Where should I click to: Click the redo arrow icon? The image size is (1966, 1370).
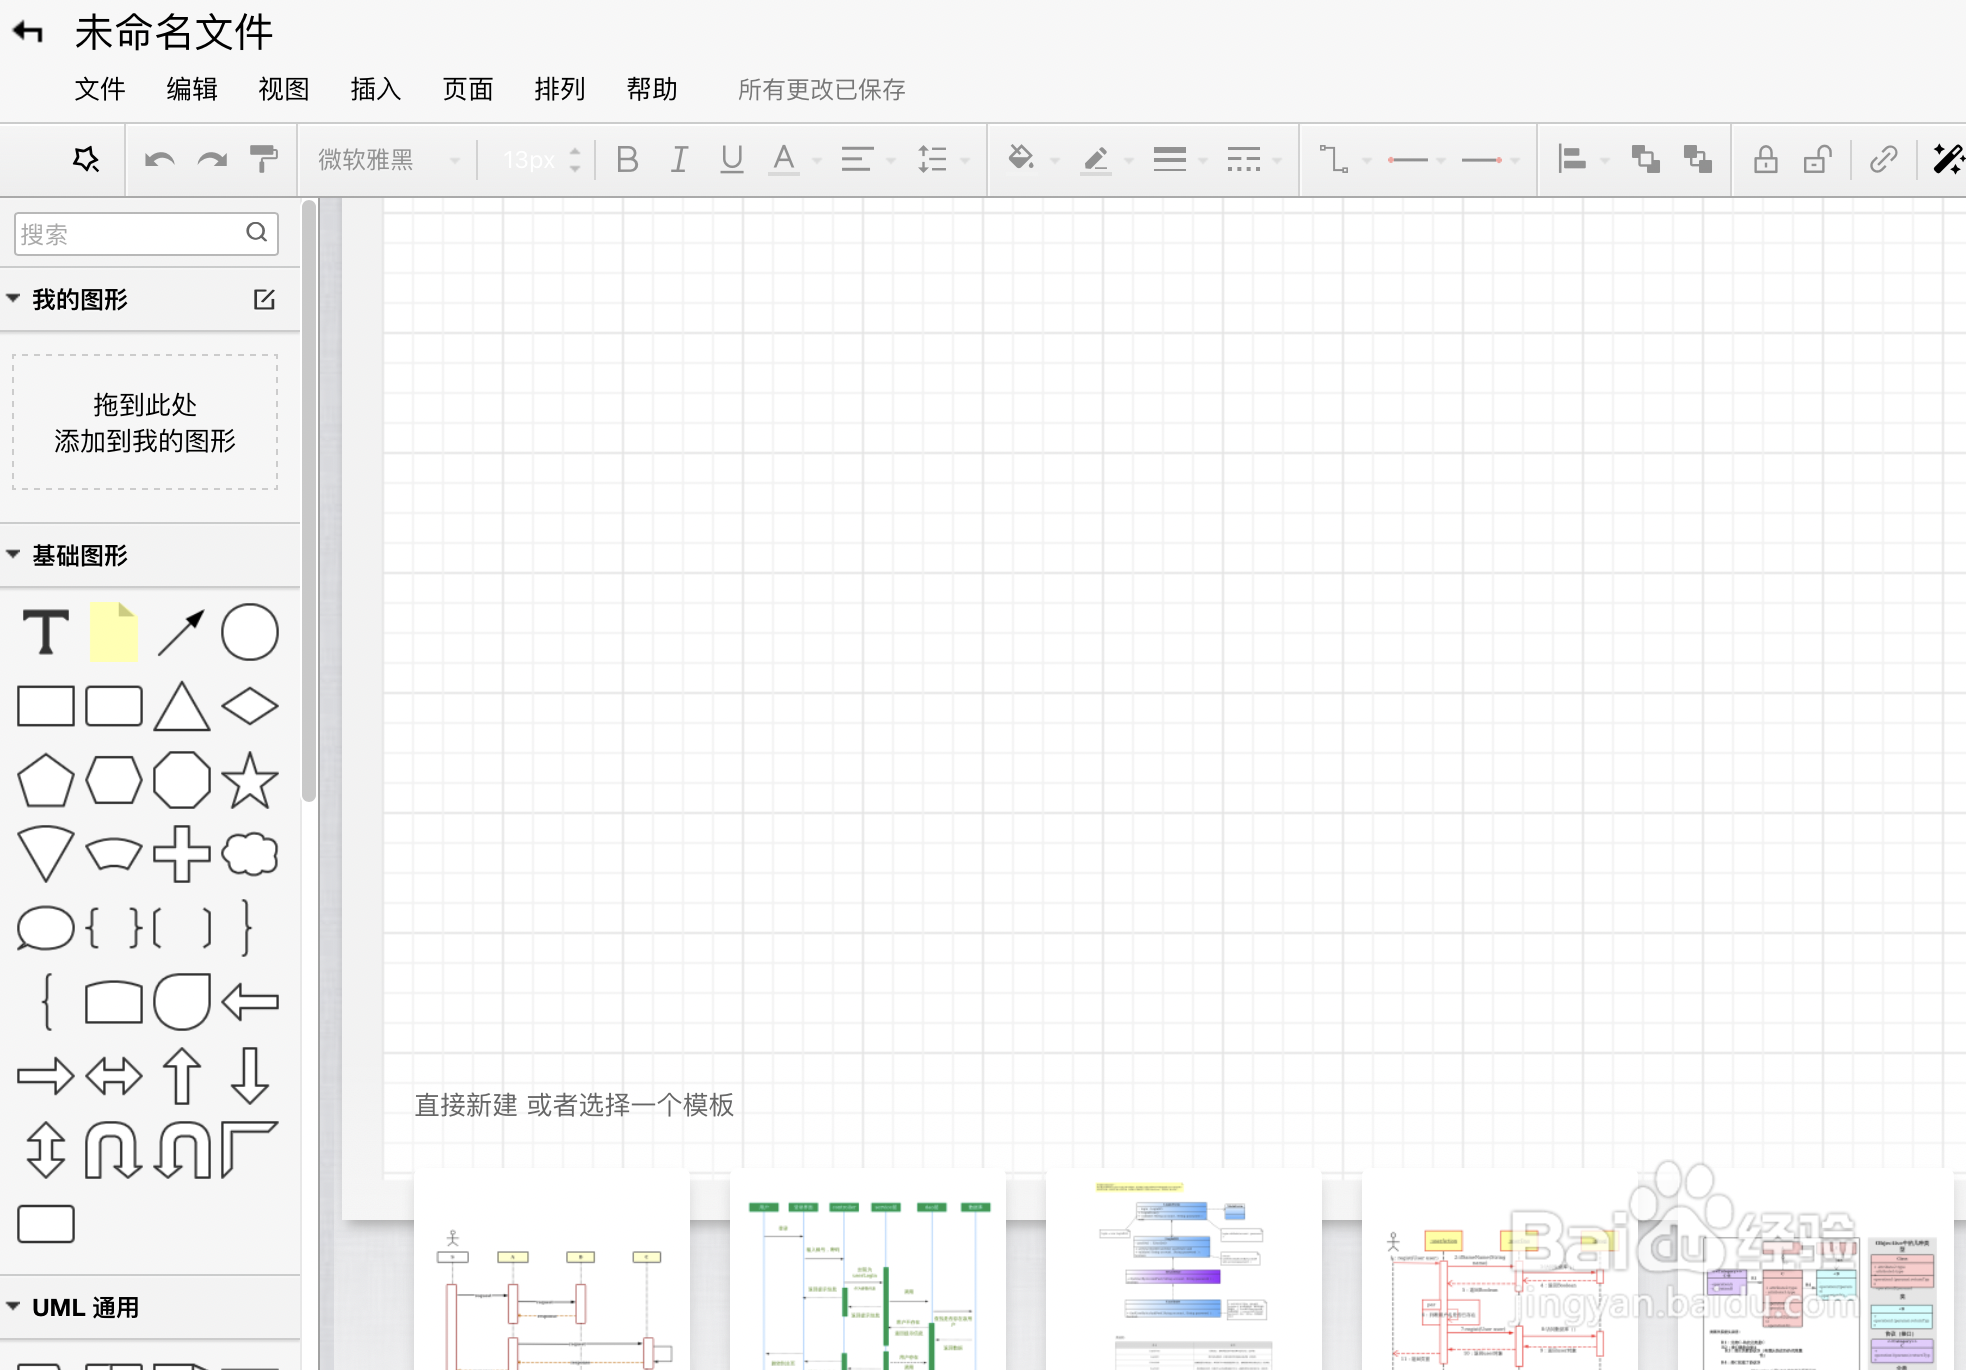211,160
